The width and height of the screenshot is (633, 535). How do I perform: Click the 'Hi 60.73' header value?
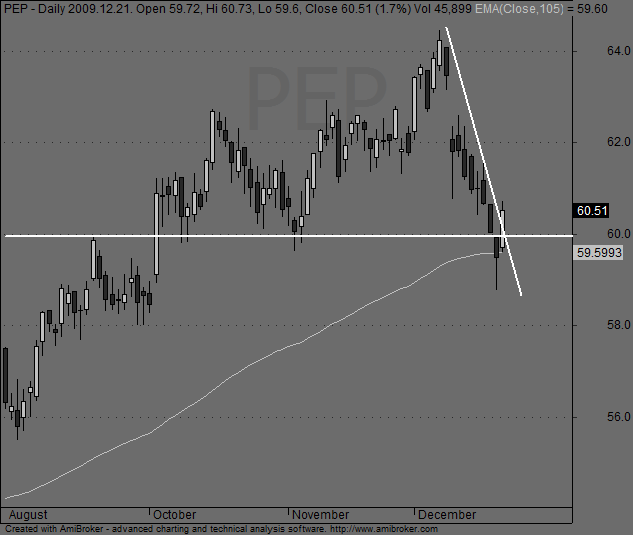[x=230, y=8]
